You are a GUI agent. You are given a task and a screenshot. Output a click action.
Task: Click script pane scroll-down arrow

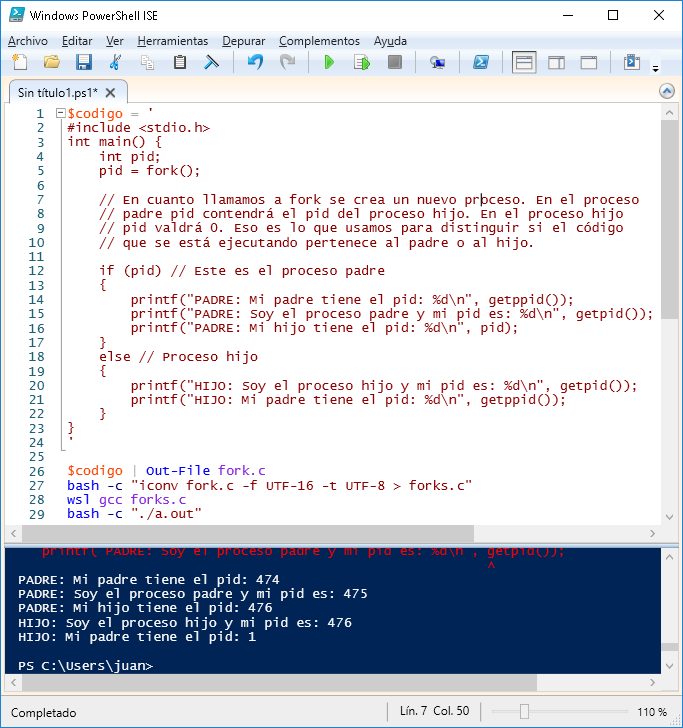point(669,517)
